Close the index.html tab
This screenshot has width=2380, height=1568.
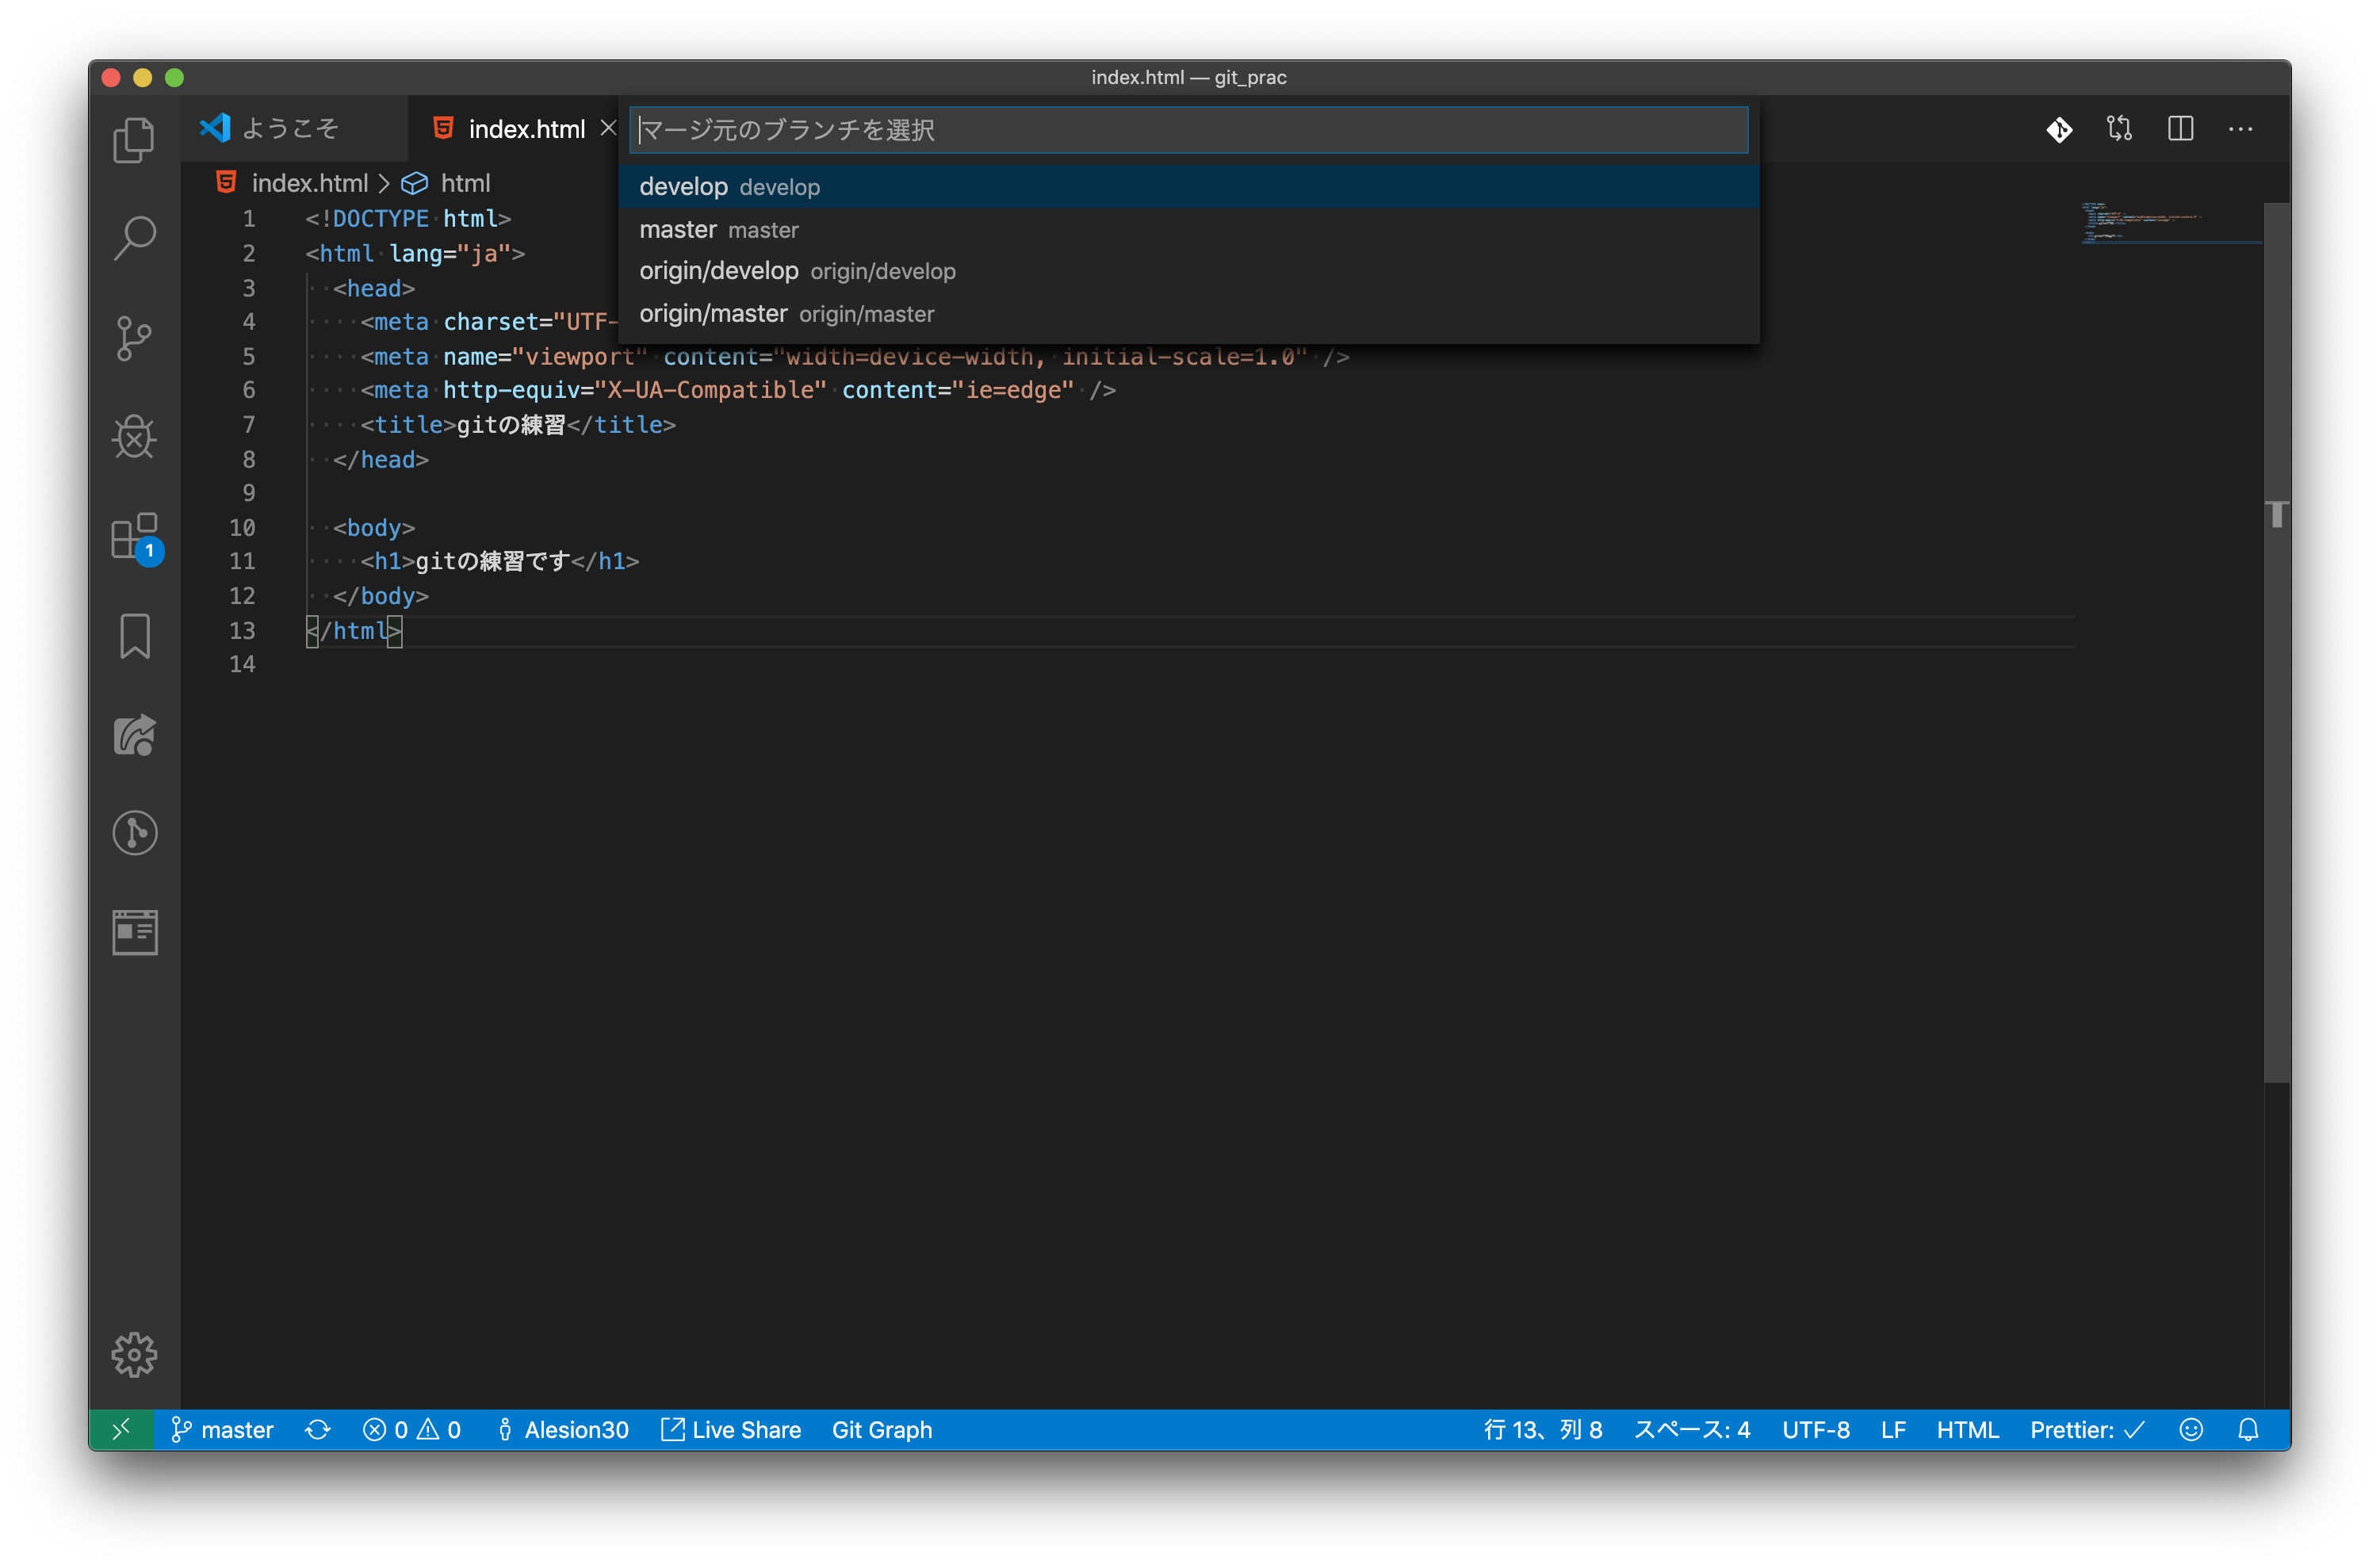608,128
